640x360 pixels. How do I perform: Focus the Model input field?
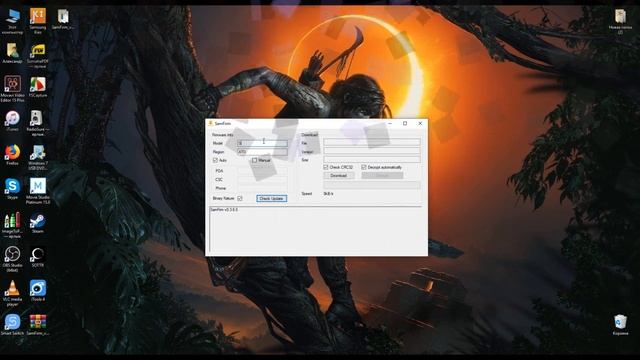262,143
